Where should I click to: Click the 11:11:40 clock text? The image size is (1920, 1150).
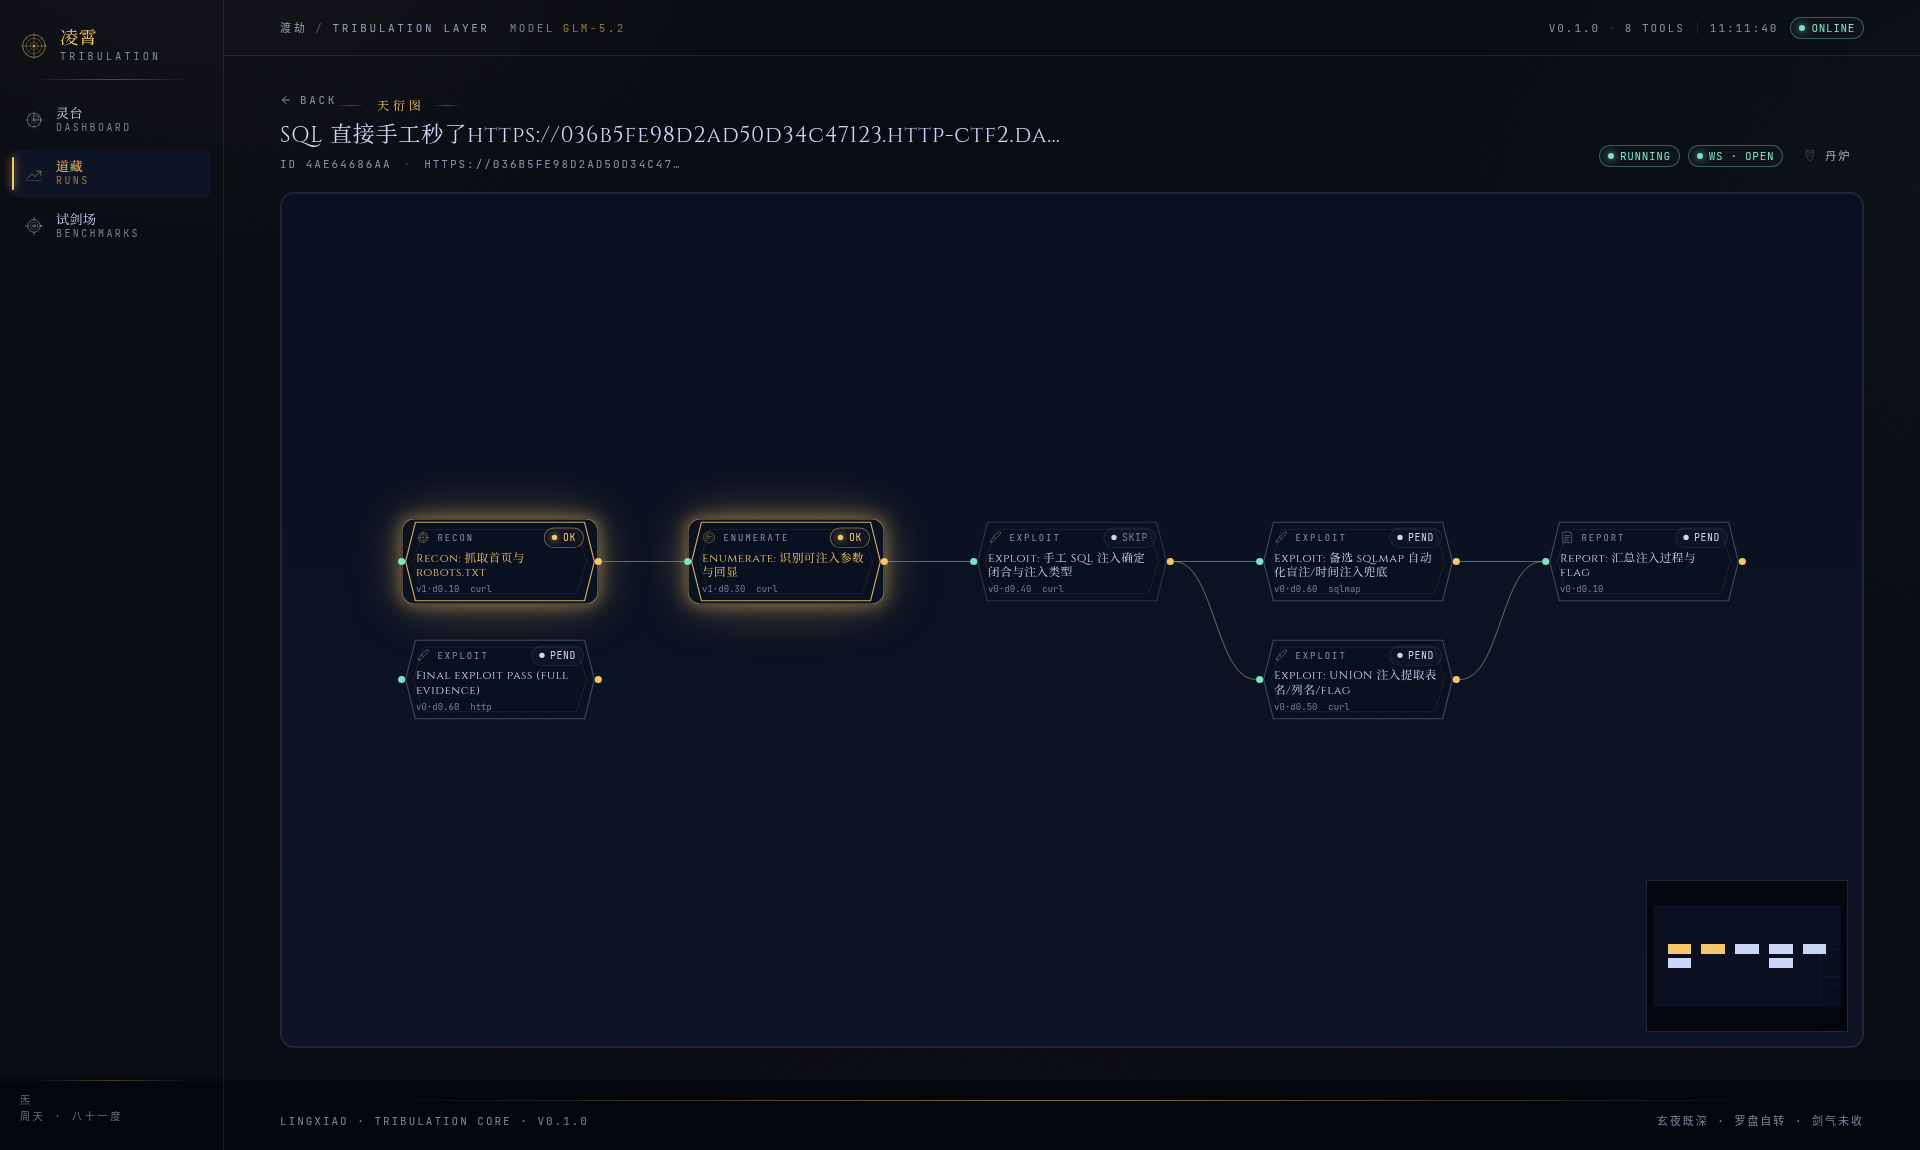(x=1743, y=28)
